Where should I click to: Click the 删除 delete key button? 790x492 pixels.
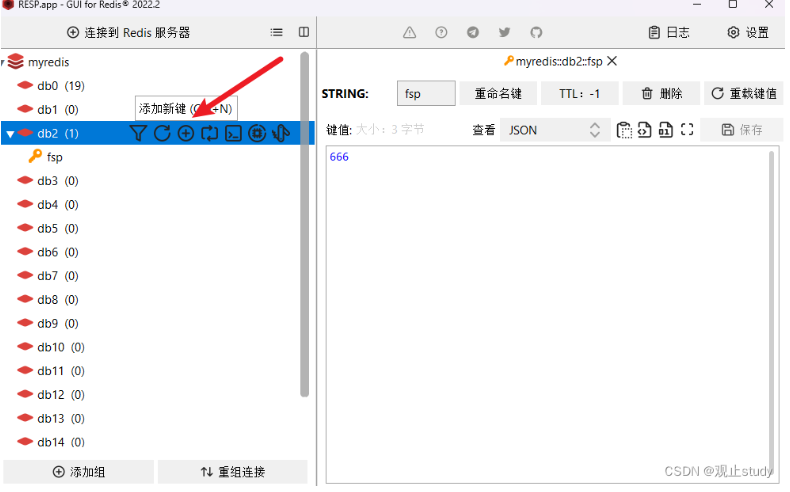[x=662, y=94]
